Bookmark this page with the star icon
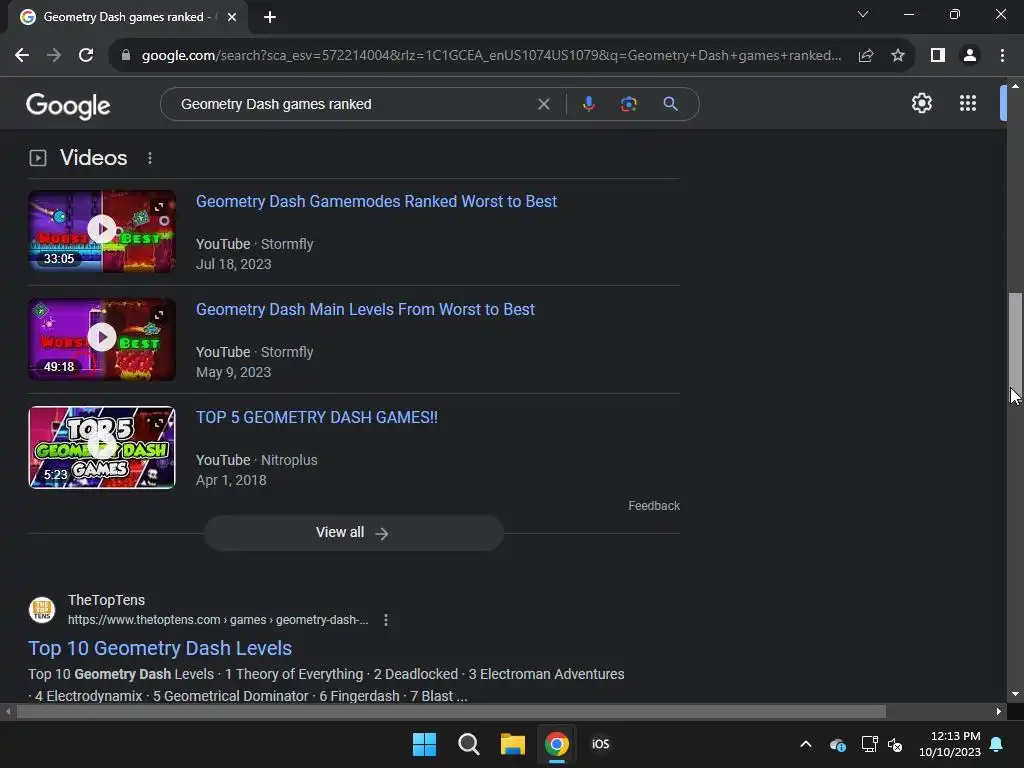 pos(898,56)
